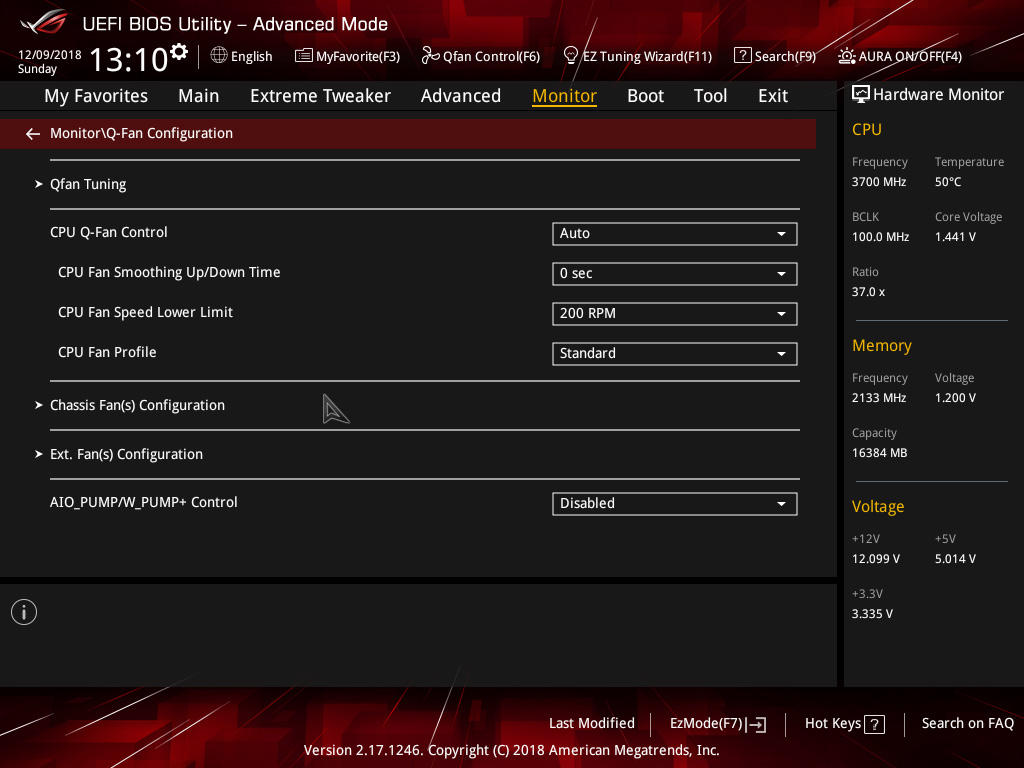Click the MyFavorite list icon

[x=304, y=56]
